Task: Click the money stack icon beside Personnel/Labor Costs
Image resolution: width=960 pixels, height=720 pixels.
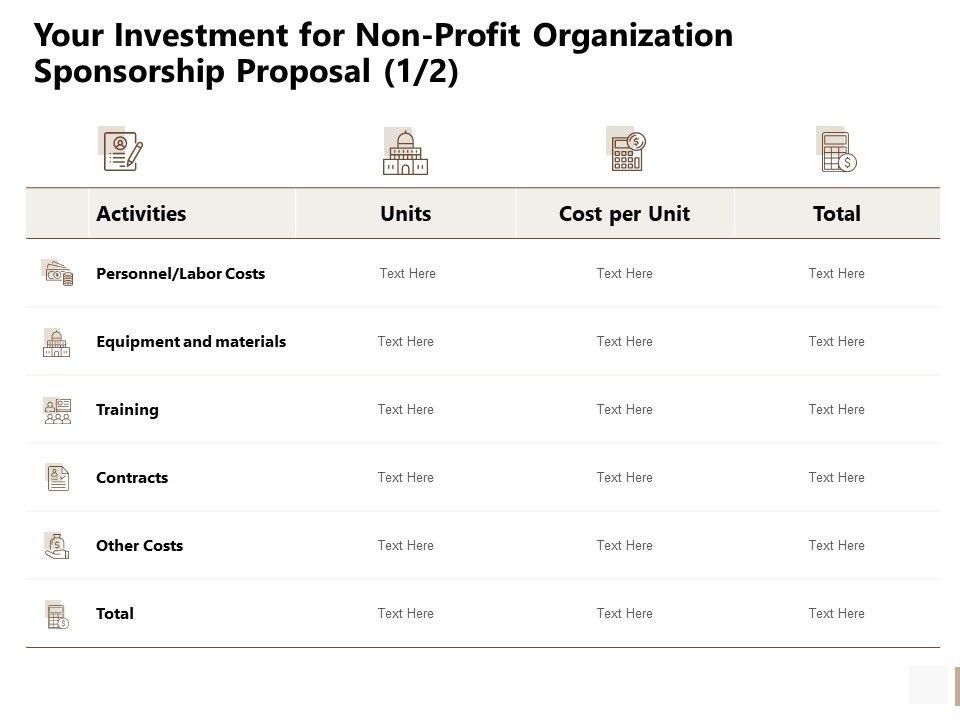Action: point(58,273)
